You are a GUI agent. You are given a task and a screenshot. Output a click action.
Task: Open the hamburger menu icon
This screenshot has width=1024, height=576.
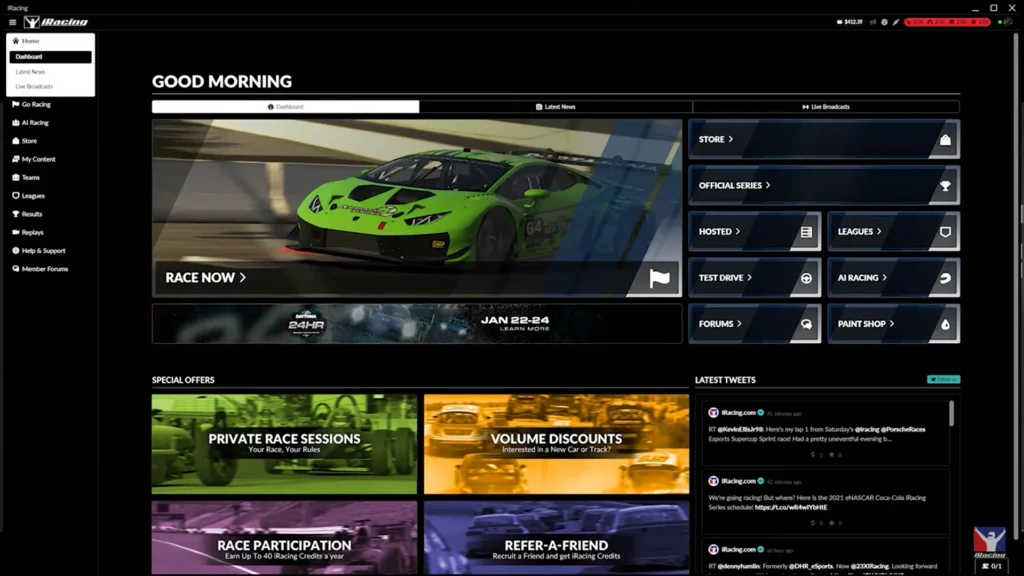pos(12,22)
